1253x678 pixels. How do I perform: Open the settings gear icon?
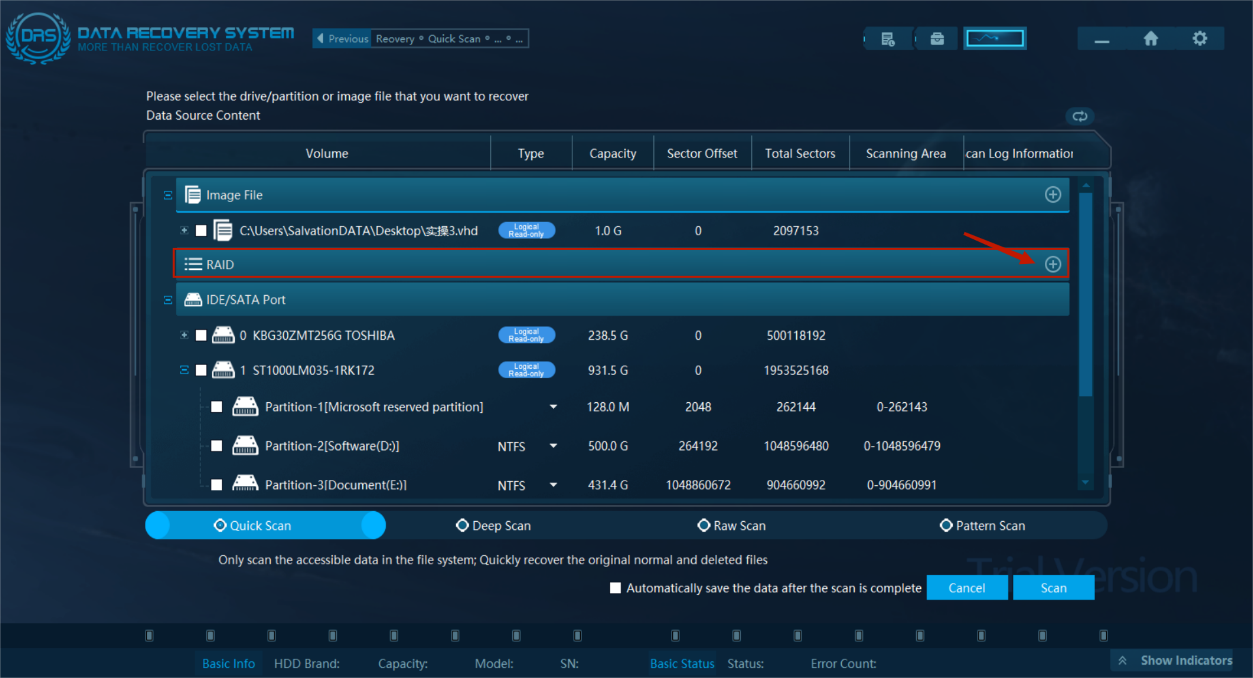tap(1200, 39)
